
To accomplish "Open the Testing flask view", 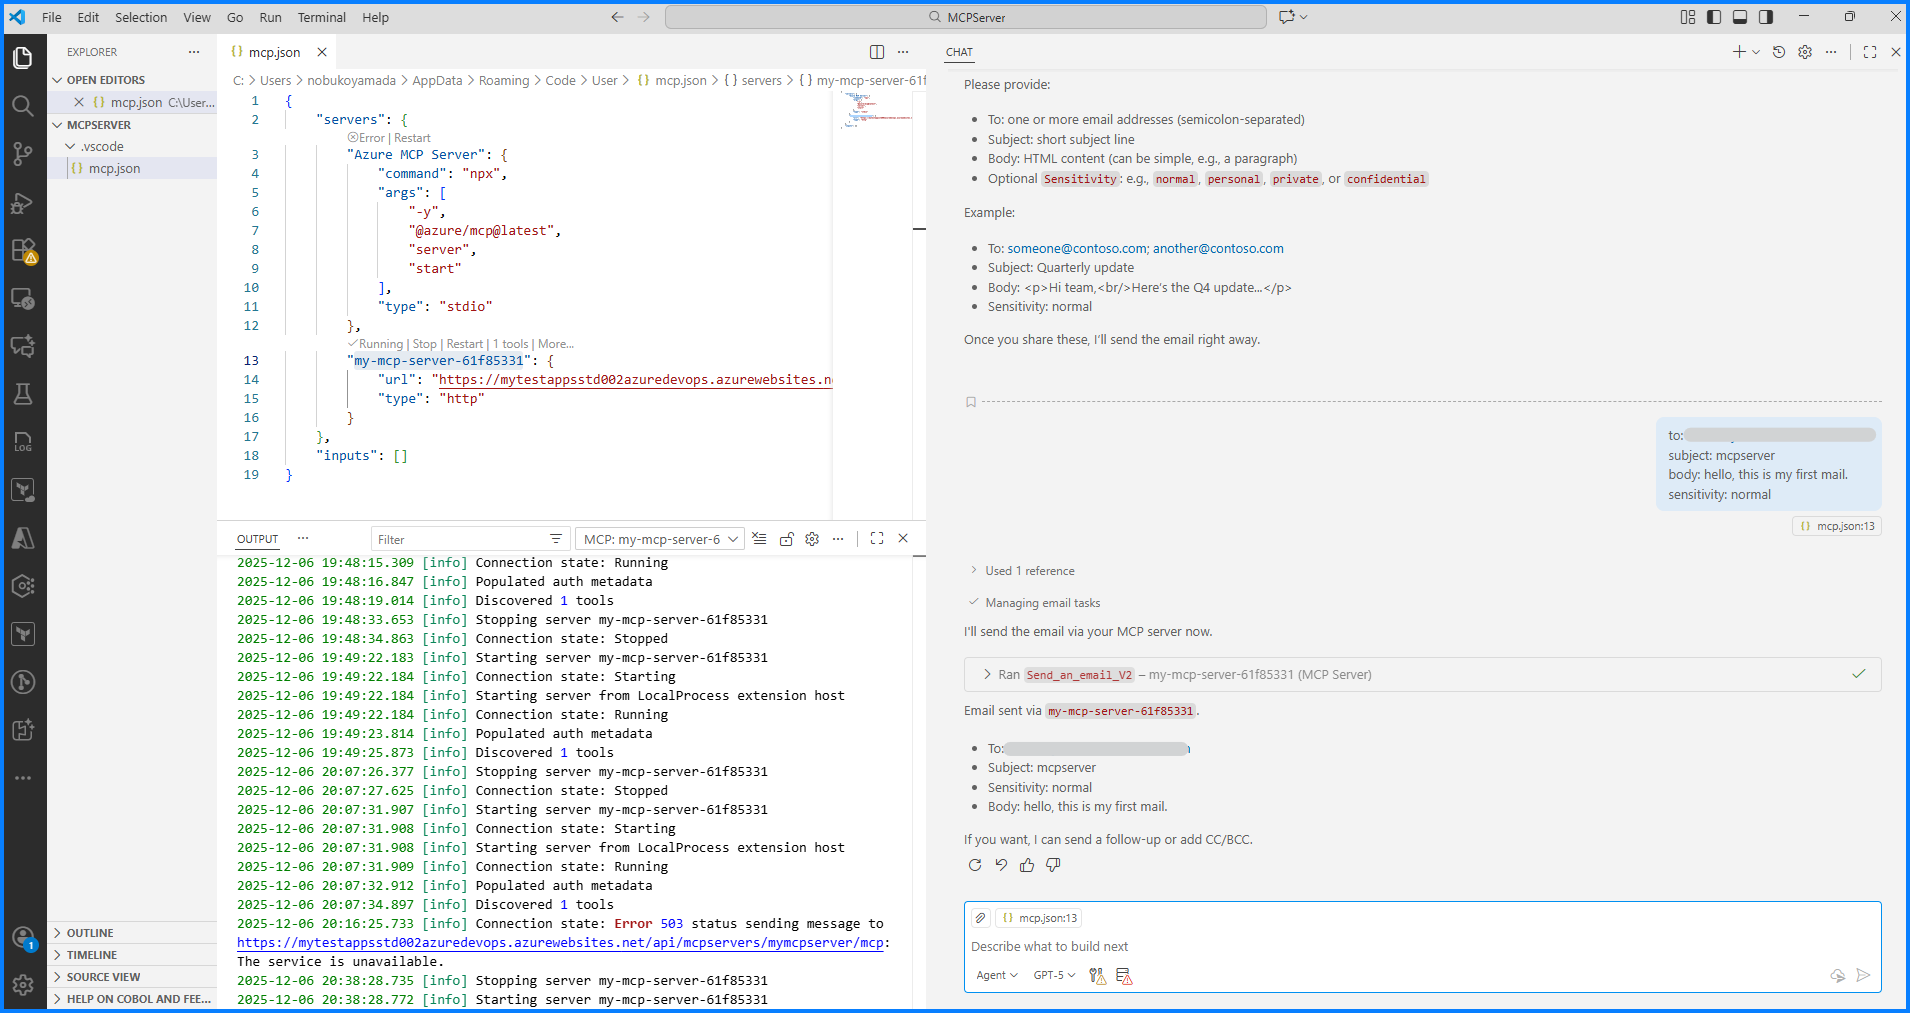I will [23, 394].
